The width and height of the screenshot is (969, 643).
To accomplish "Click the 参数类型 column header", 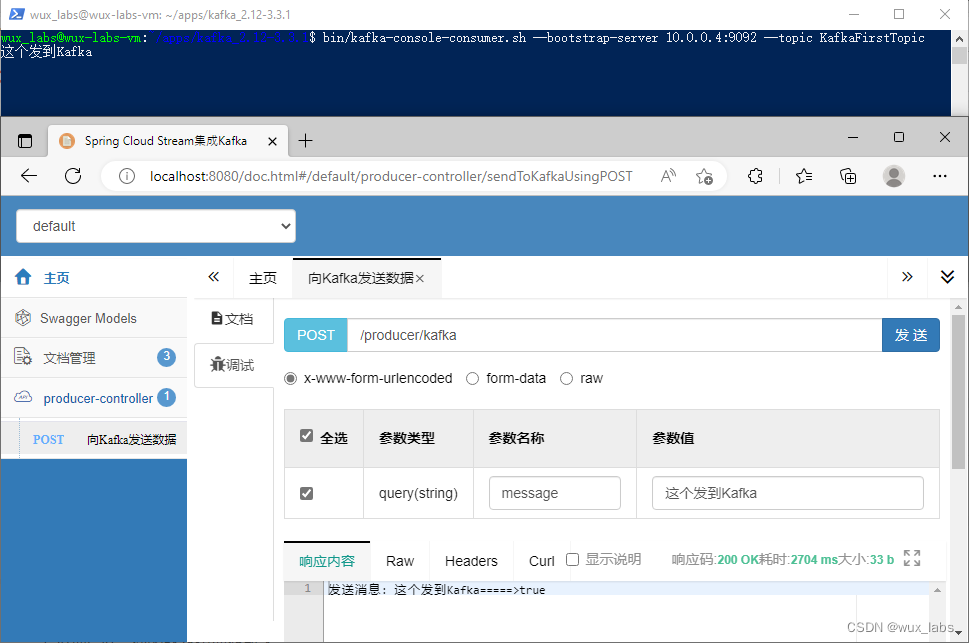I will click(407, 438).
